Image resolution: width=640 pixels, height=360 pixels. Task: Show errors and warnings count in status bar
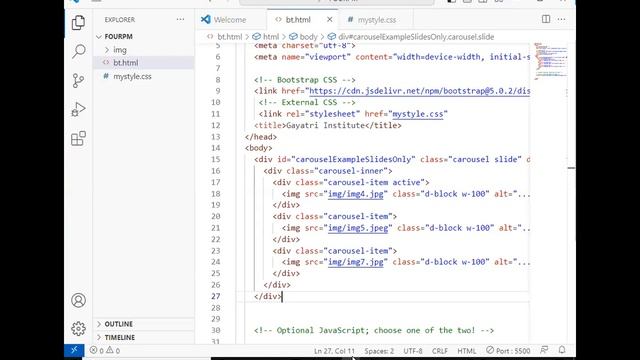pos(104,351)
